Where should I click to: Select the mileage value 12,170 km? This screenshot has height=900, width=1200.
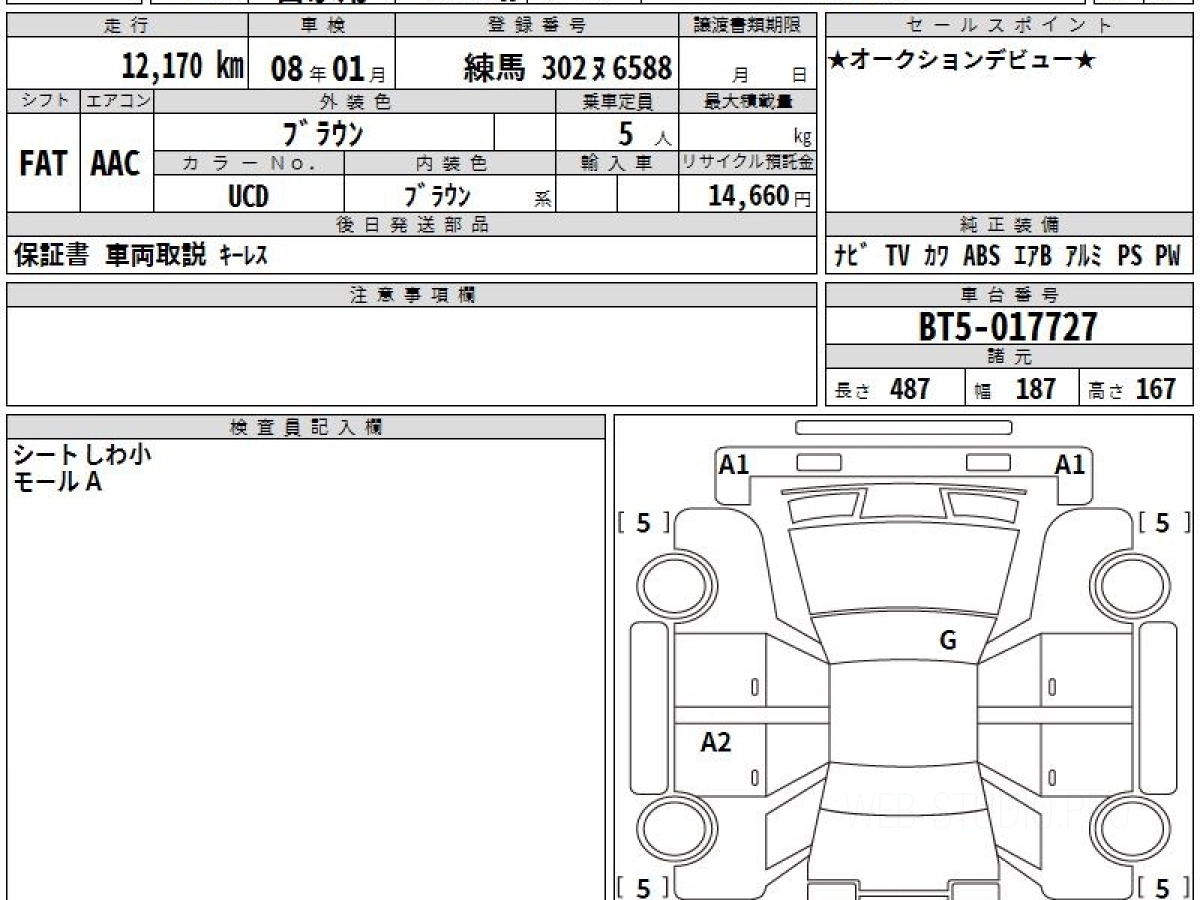(183, 67)
